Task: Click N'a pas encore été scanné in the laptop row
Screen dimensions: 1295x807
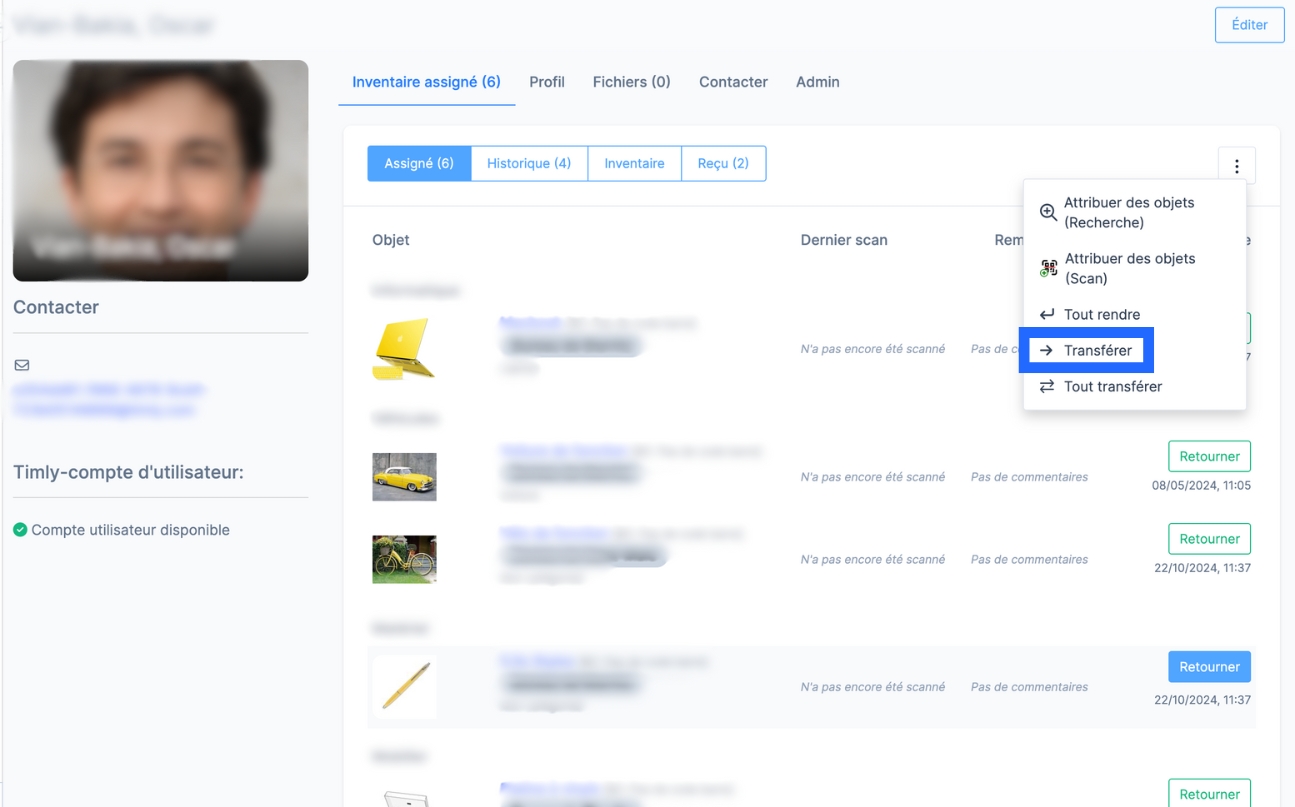Action: coord(873,349)
